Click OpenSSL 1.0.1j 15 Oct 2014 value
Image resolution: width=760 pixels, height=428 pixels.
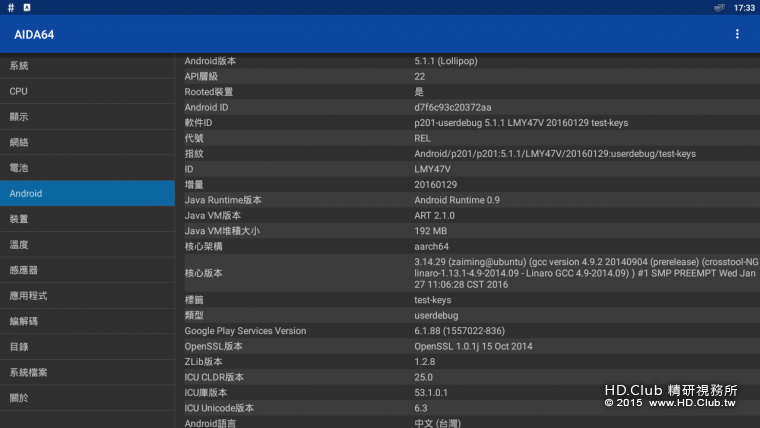[473, 347]
